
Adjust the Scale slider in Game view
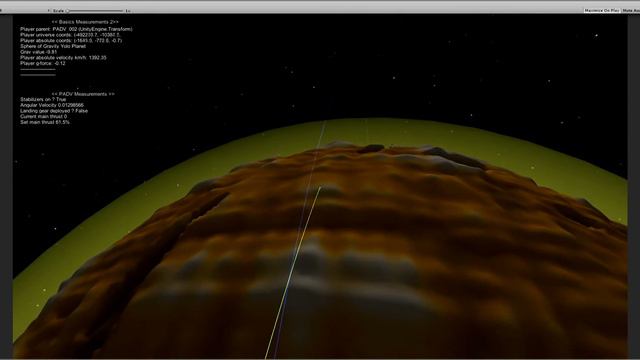(x=95, y=11)
